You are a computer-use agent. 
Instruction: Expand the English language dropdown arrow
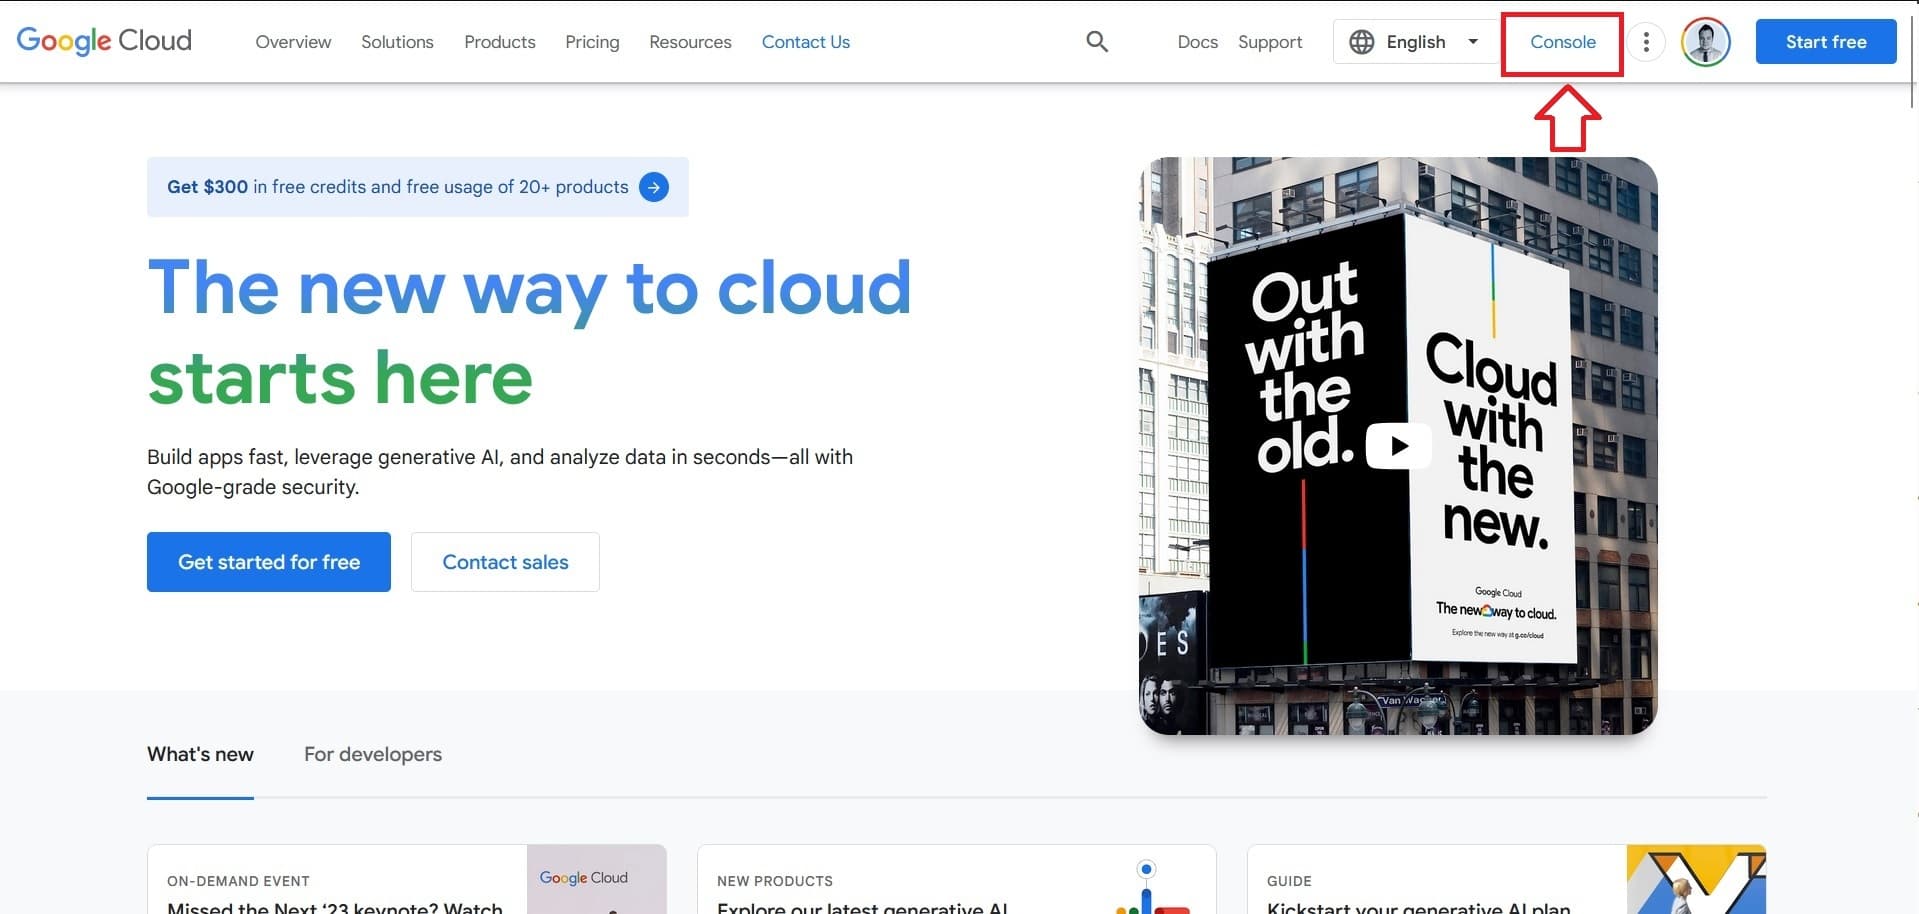click(x=1472, y=42)
